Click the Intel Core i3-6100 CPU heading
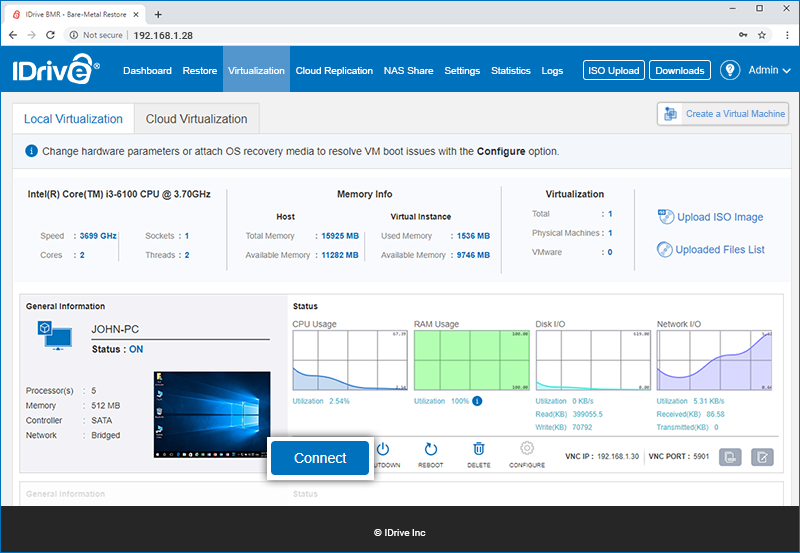800x553 pixels. click(119, 194)
